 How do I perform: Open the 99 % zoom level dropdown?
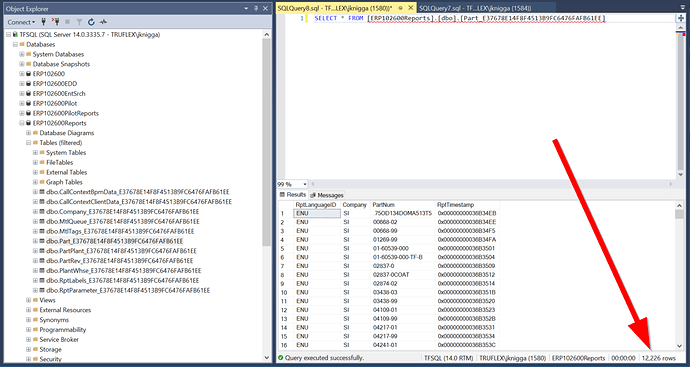click(305, 184)
